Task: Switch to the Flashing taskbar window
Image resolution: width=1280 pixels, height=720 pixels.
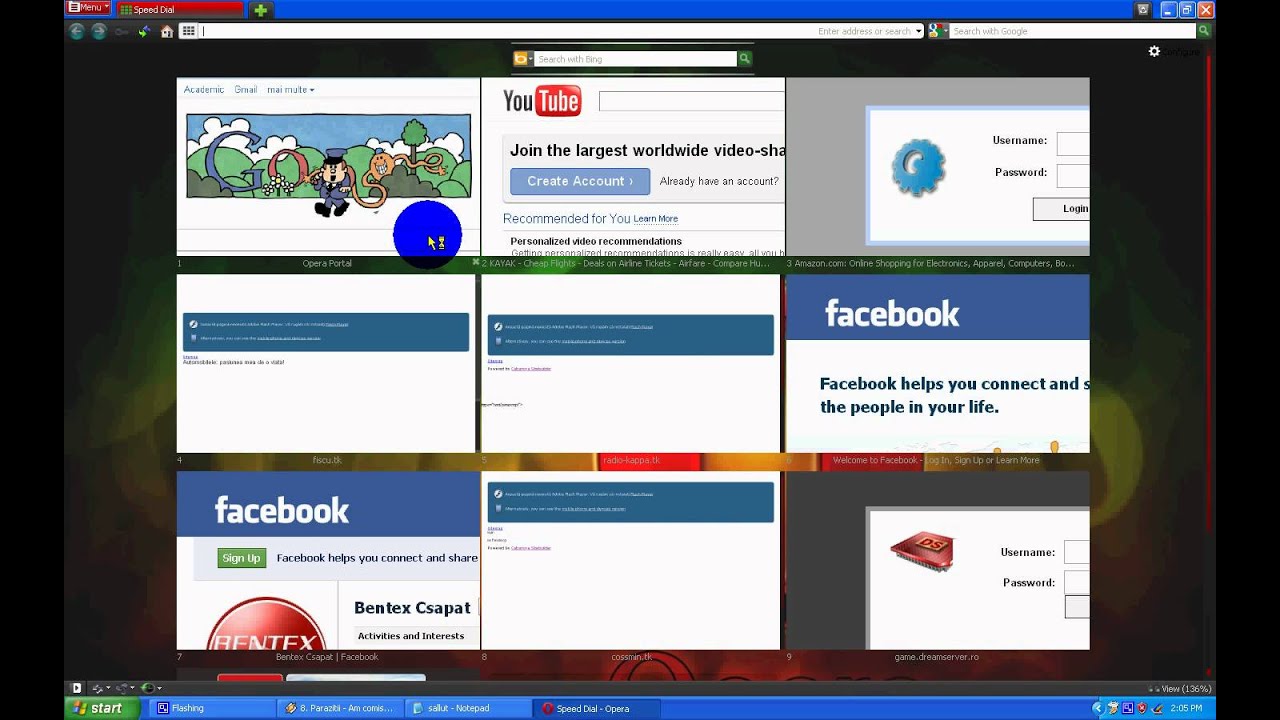Action: tap(215, 708)
